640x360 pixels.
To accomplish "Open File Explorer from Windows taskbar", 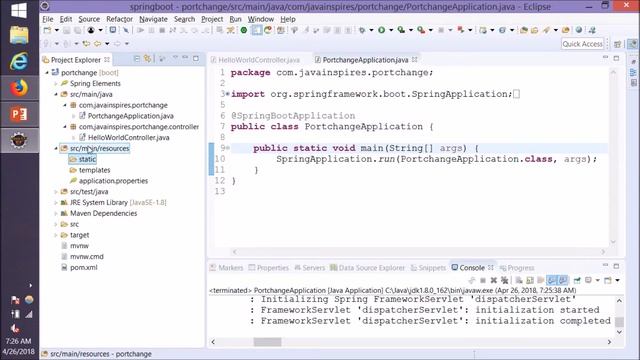I will click(x=19, y=35).
